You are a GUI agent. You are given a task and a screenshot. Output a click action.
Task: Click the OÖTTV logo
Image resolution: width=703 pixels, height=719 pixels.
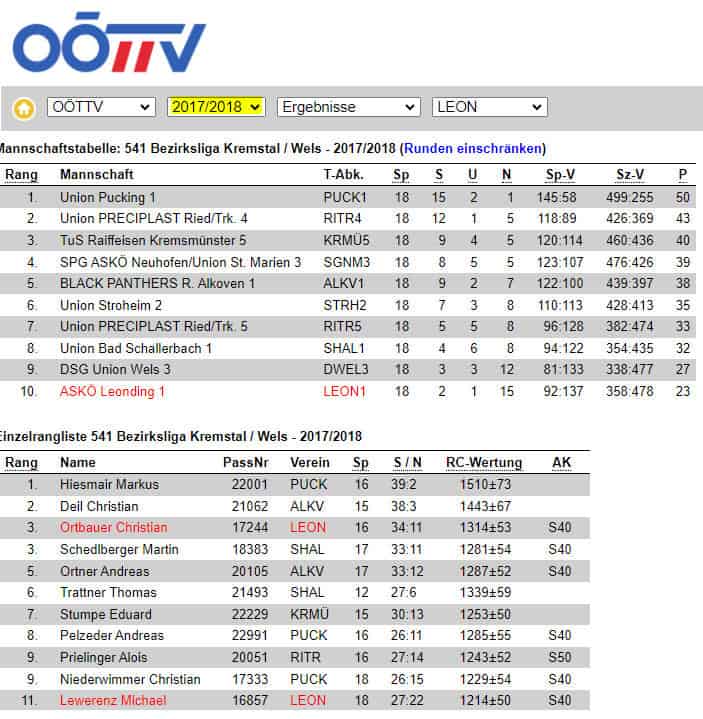[109, 43]
